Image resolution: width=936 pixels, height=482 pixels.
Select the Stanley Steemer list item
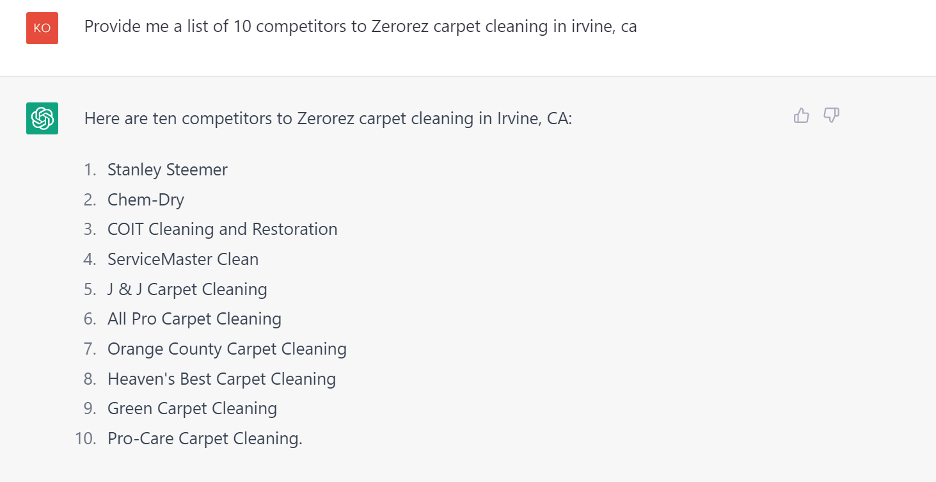(168, 170)
